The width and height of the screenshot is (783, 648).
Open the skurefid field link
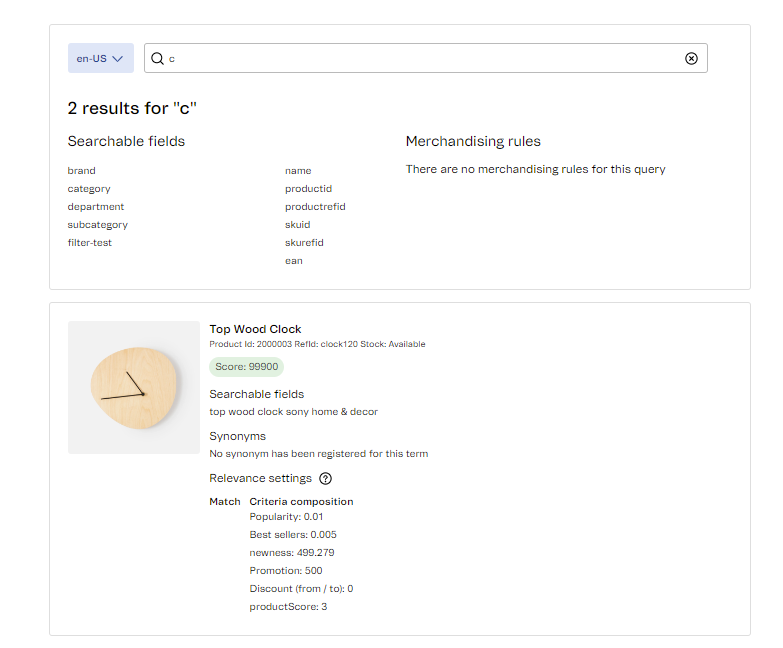(x=304, y=243)
